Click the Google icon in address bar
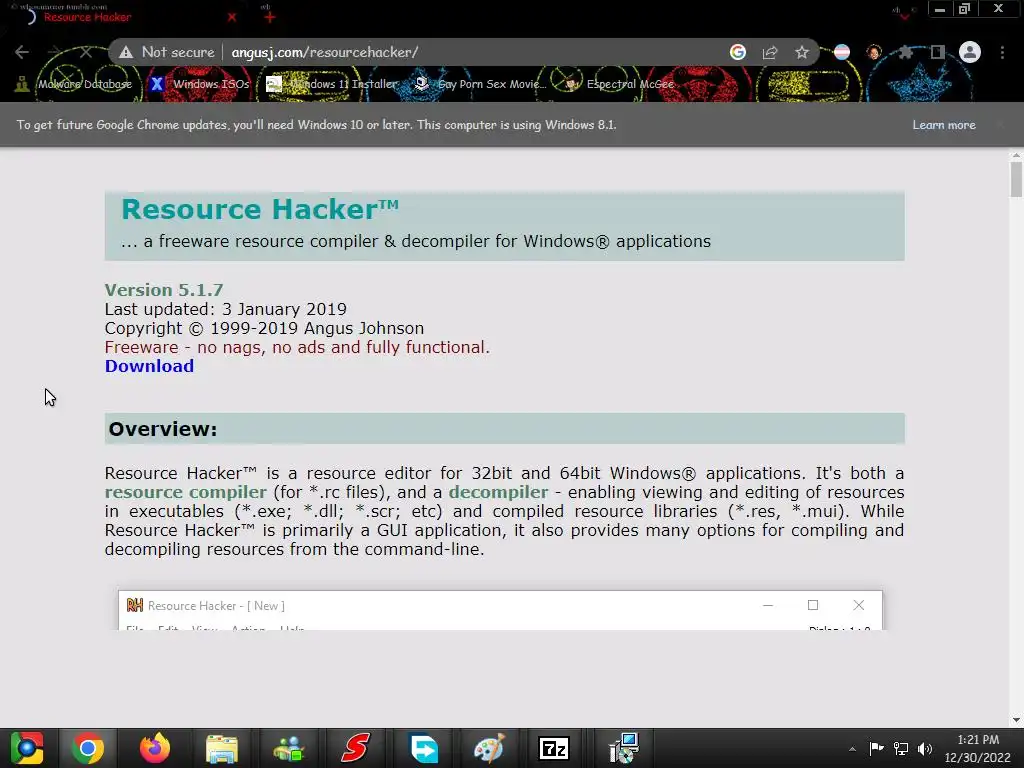 [738, 52]
